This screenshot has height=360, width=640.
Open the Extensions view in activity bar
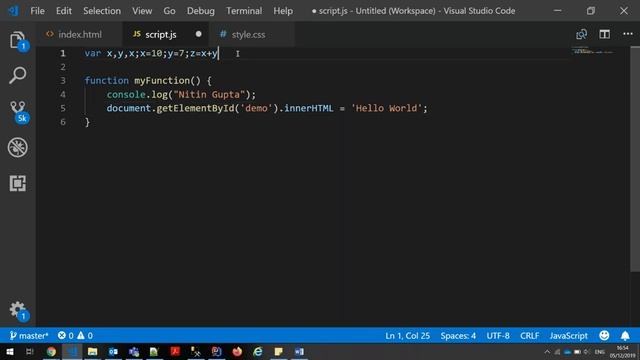coord(18,183)
